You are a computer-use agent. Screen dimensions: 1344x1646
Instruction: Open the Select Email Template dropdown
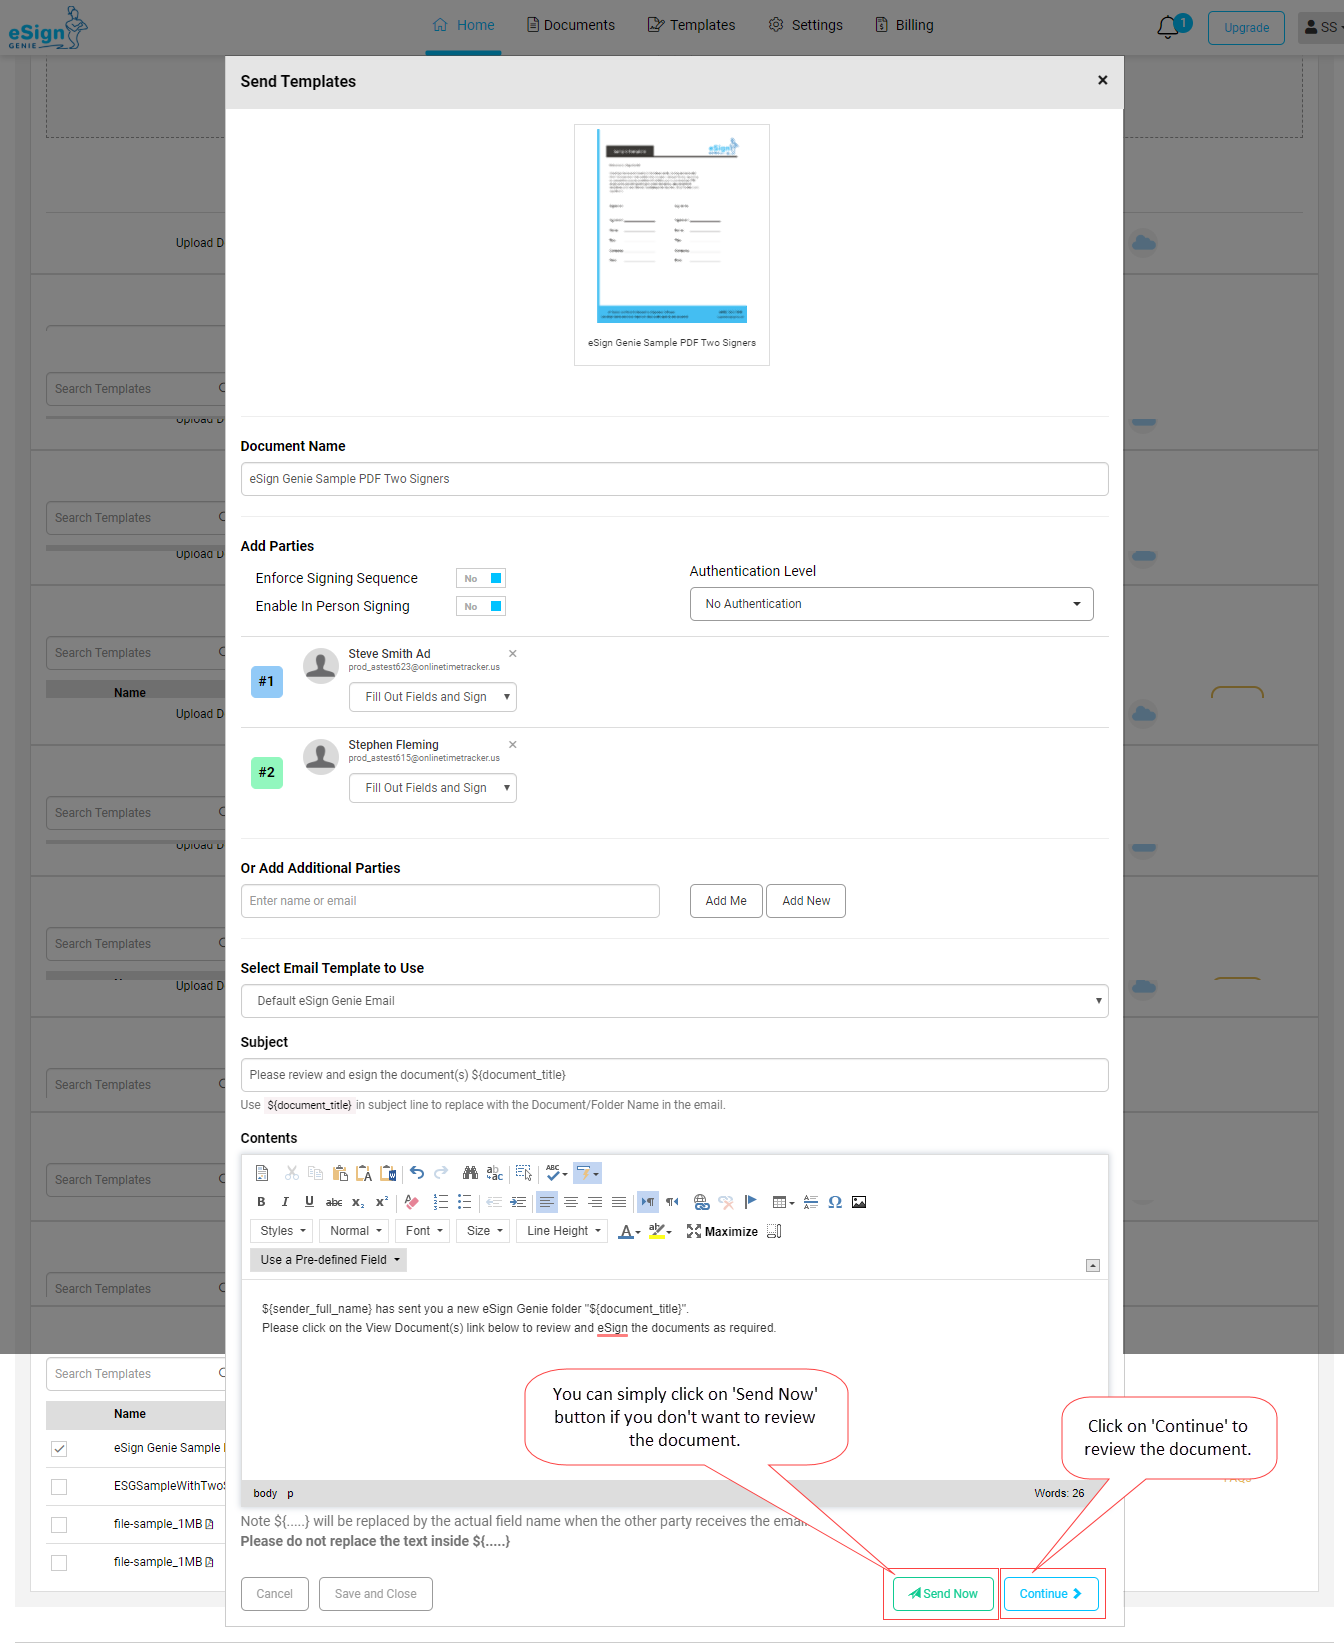(674, 1001)
